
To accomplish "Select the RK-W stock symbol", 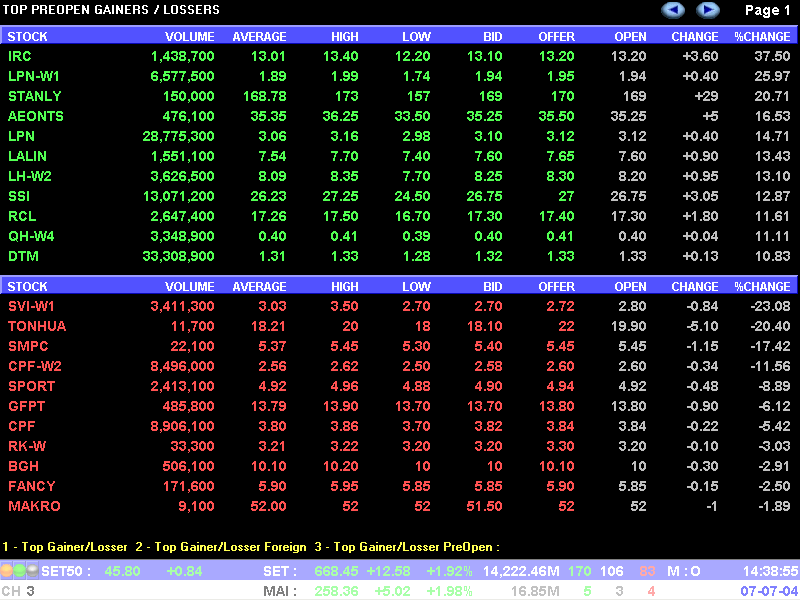I will [27, 446].
